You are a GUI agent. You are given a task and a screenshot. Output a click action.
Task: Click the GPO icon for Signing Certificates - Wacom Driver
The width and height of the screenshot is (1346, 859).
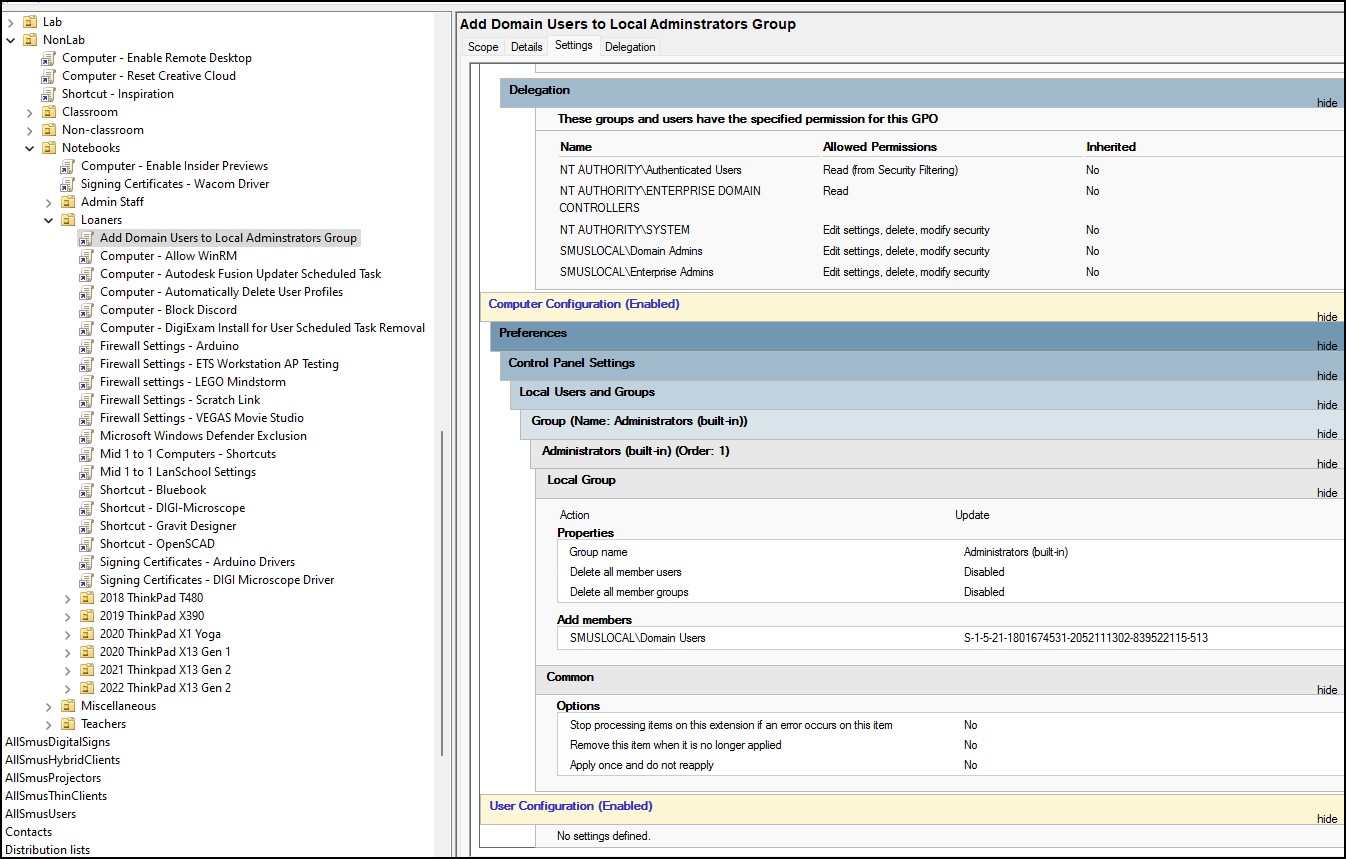coord(68,184)
